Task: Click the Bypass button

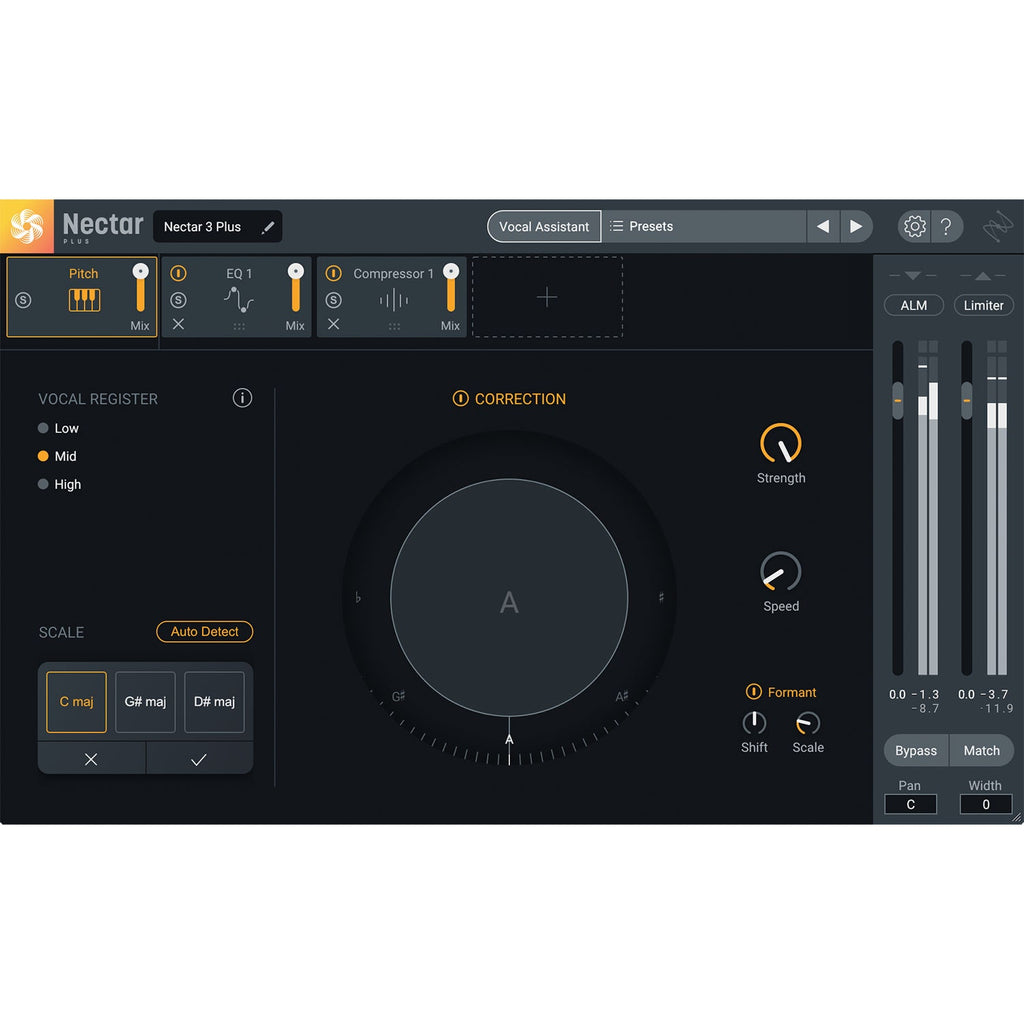Action: 916,750
